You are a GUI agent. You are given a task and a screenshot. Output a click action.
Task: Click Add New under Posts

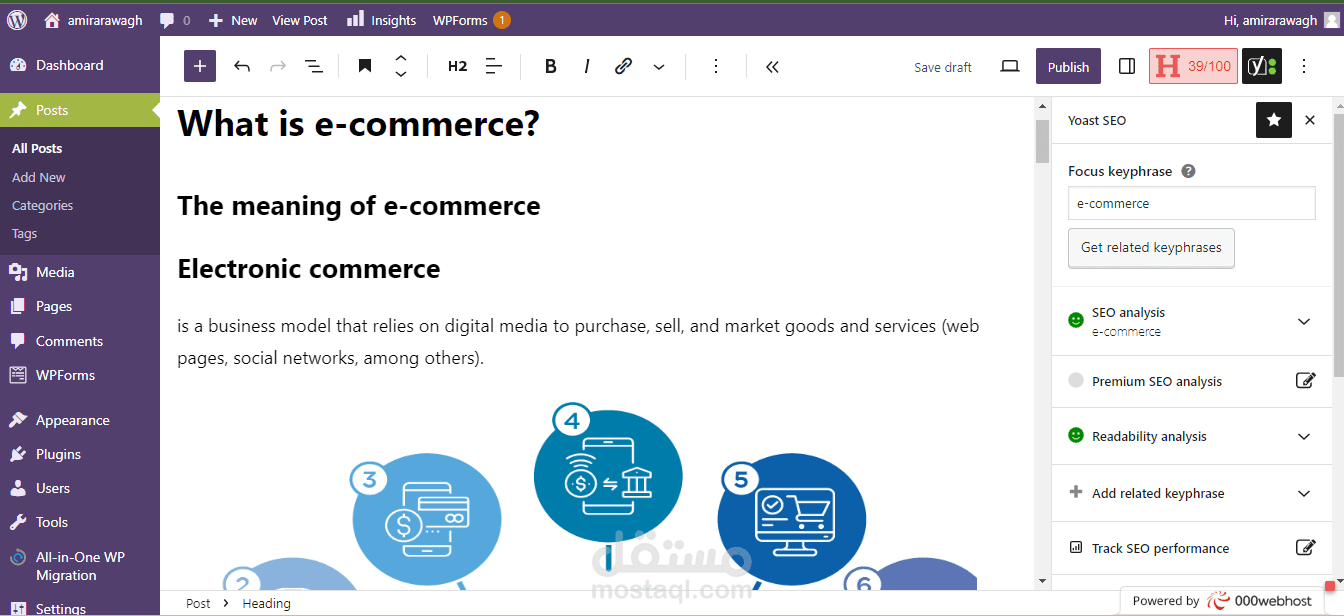coord(39,177)
